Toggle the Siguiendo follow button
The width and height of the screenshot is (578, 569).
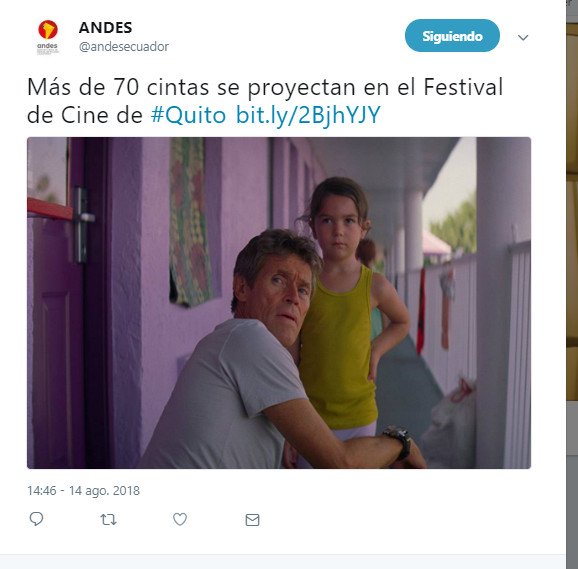click(452, 36)
